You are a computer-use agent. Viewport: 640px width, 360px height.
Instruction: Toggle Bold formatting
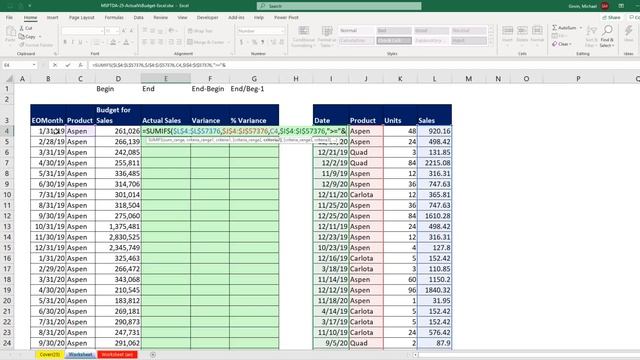pos(65,42)
